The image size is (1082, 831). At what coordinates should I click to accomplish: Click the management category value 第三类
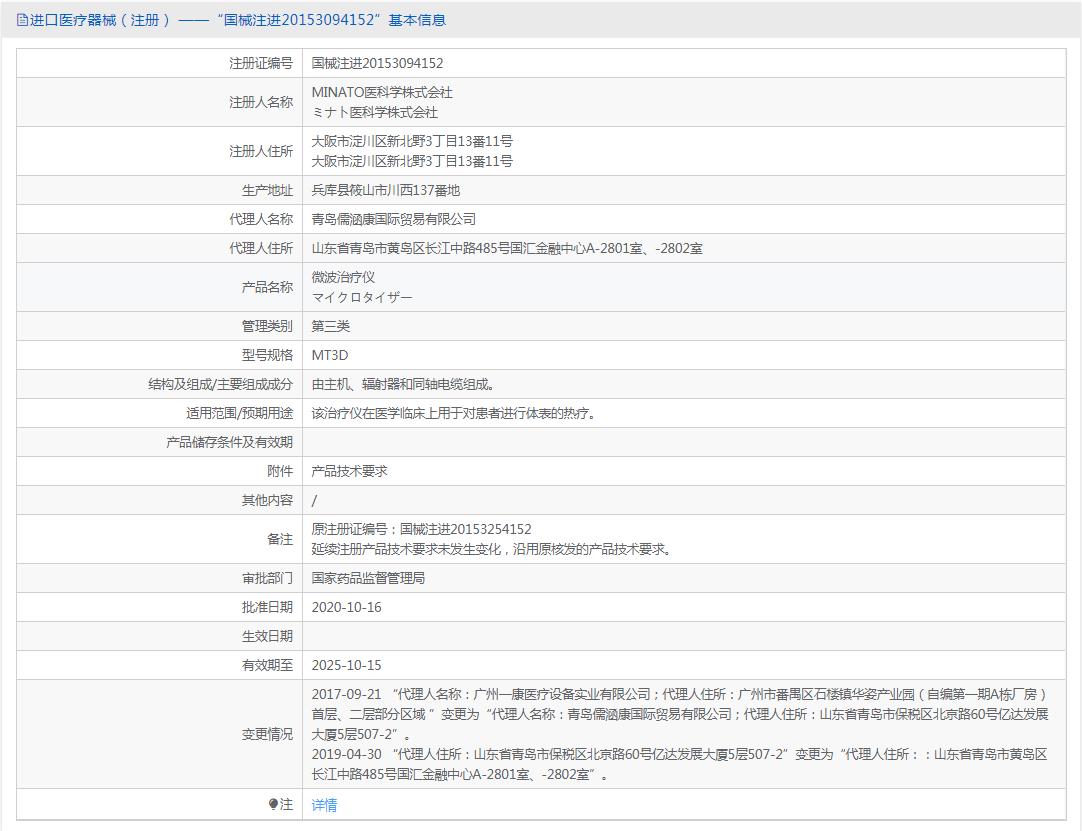click(x=330, y=326)
